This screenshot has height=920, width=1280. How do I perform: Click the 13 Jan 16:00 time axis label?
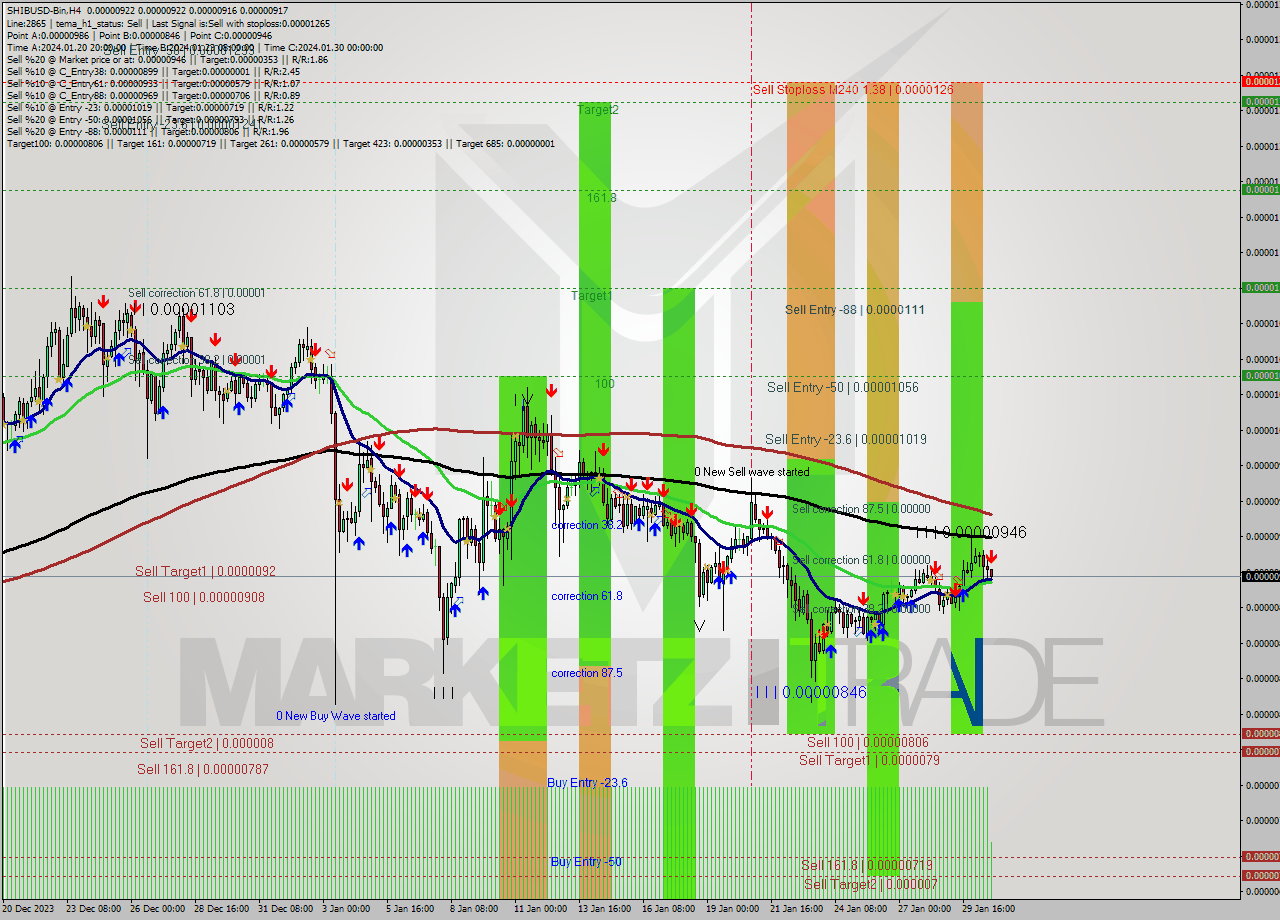coord(603,909)
